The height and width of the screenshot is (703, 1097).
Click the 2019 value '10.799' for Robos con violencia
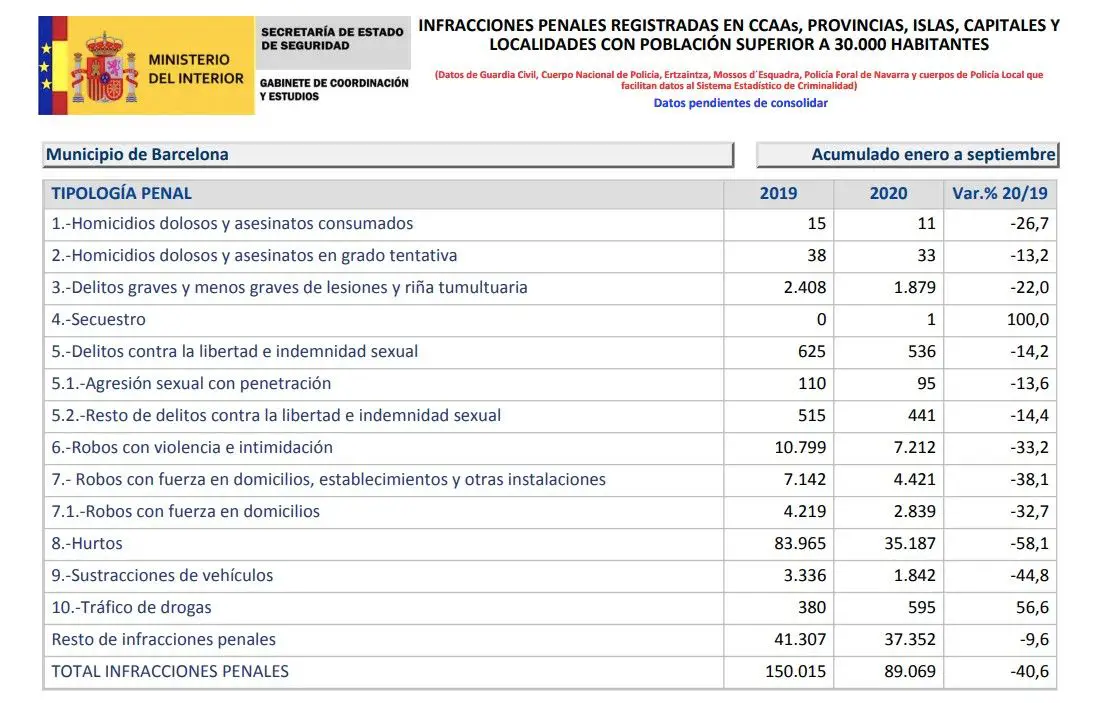pos(779,448)
